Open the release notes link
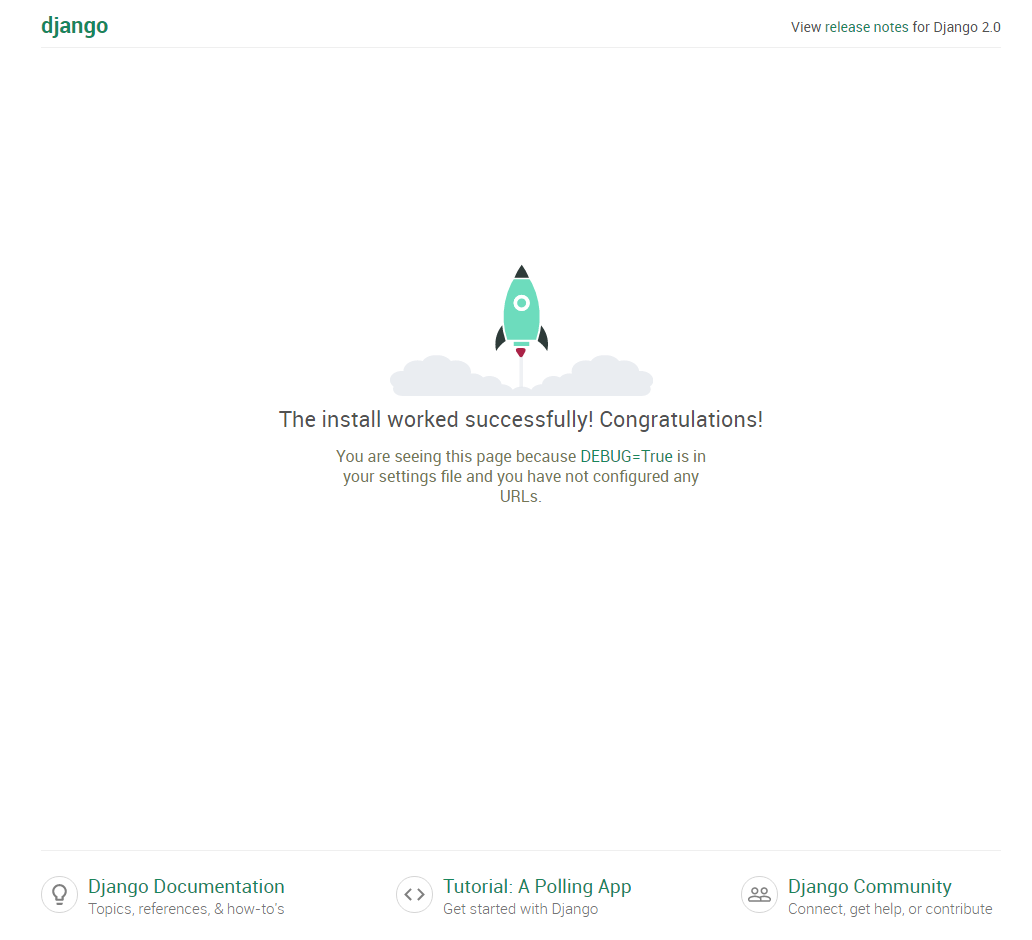Image resolution: width=1032 pixels, height=940 pixels. pyautogui.click(x=866, y=27)
